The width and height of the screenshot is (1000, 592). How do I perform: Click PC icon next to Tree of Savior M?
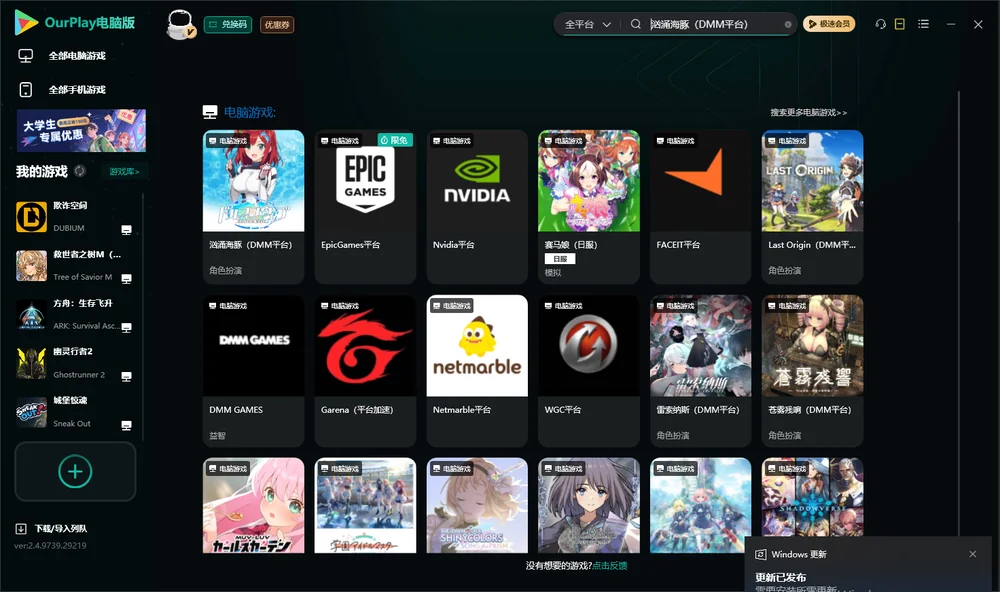pos(126,279)
